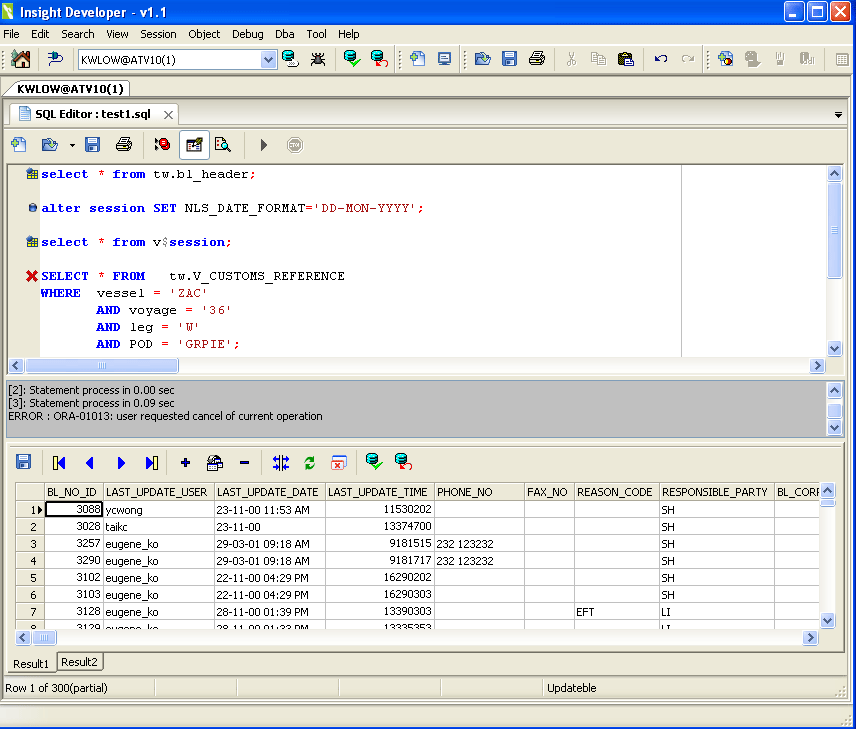Delete row using the minus icon
Viewport: 856px width, 729px height.
(x=244, y=463)
